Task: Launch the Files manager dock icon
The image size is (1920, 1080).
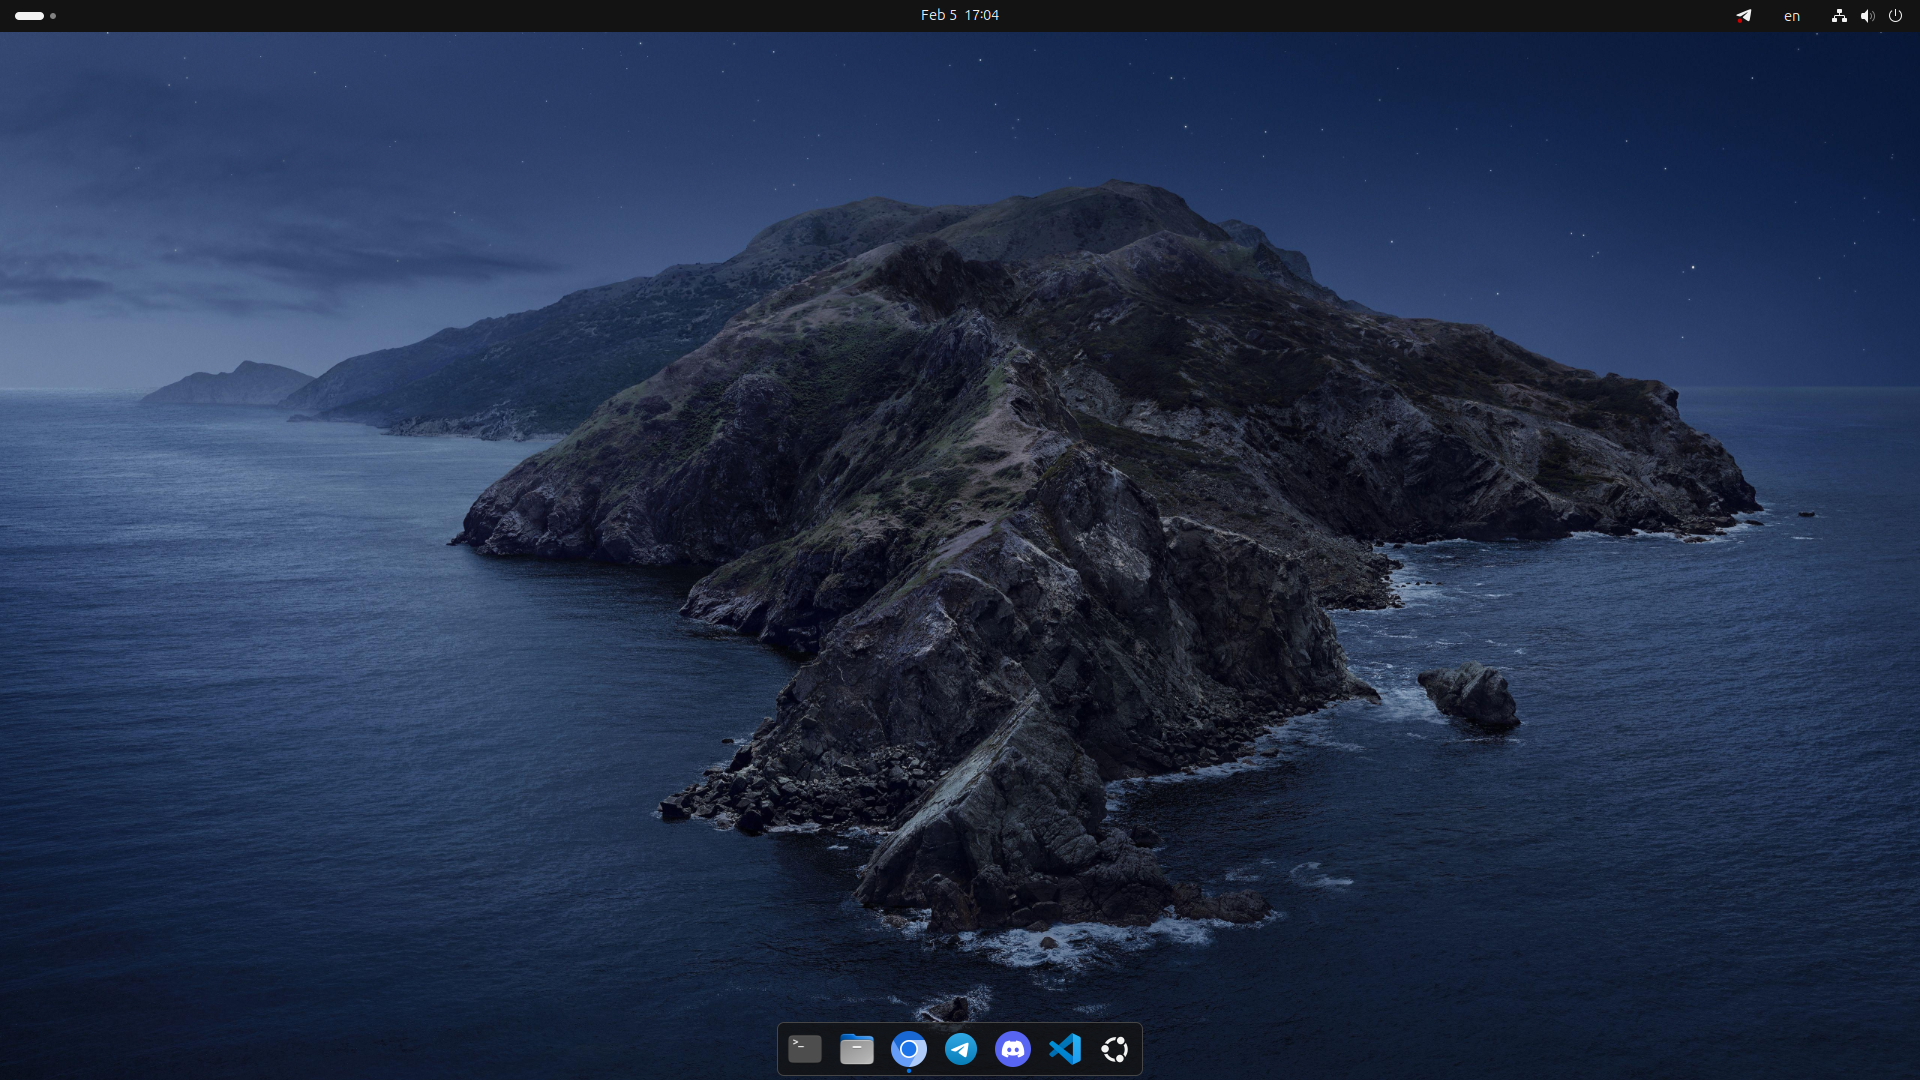Action: [857, 1049]
